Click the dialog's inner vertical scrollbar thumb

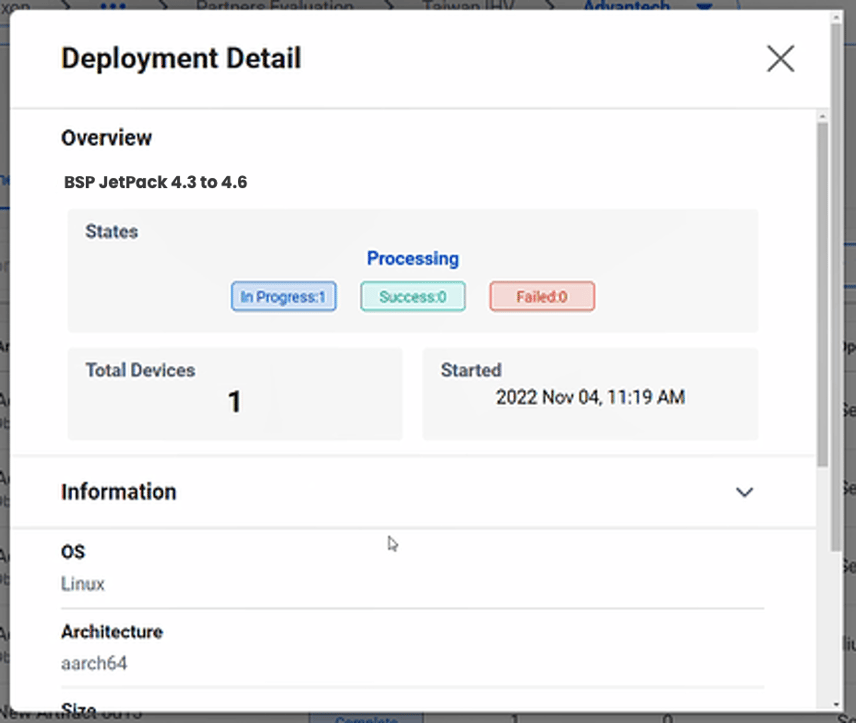[x=822, y=290]
